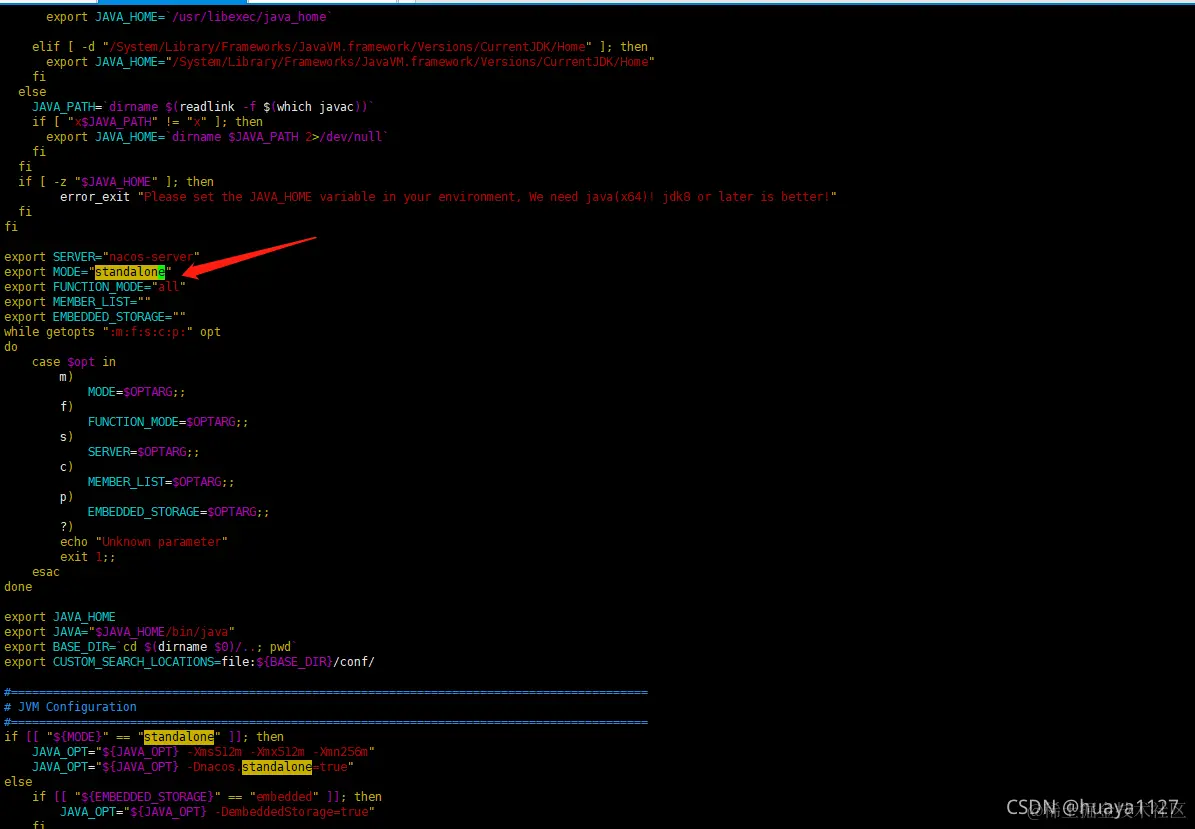Viewport: 1195px width, 829px height.
Task: Click the -Dnacos.standalone=true JAVA_OPT line
Action: (193, 767)
